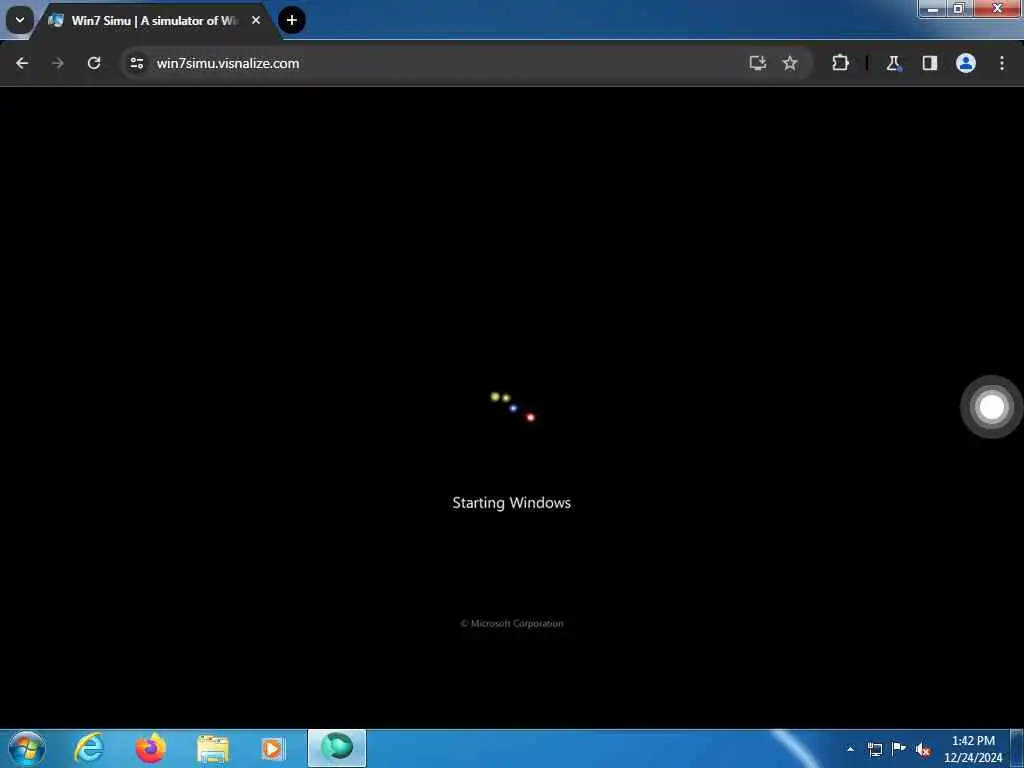
Task: Click the browser forward arrow
Action: pos(58,63)
